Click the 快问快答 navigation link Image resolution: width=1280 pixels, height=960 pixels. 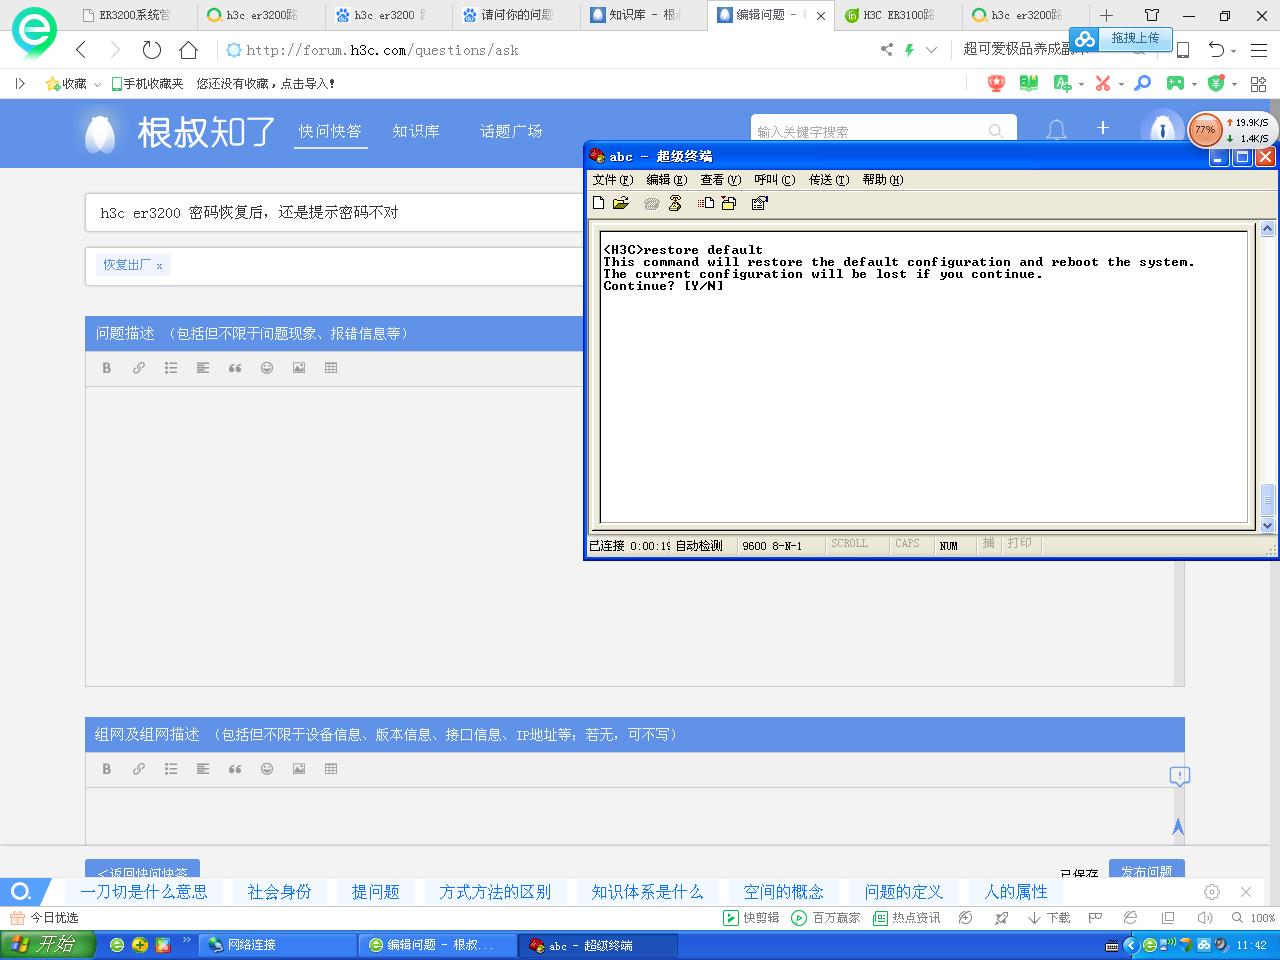tap(330, 131)
